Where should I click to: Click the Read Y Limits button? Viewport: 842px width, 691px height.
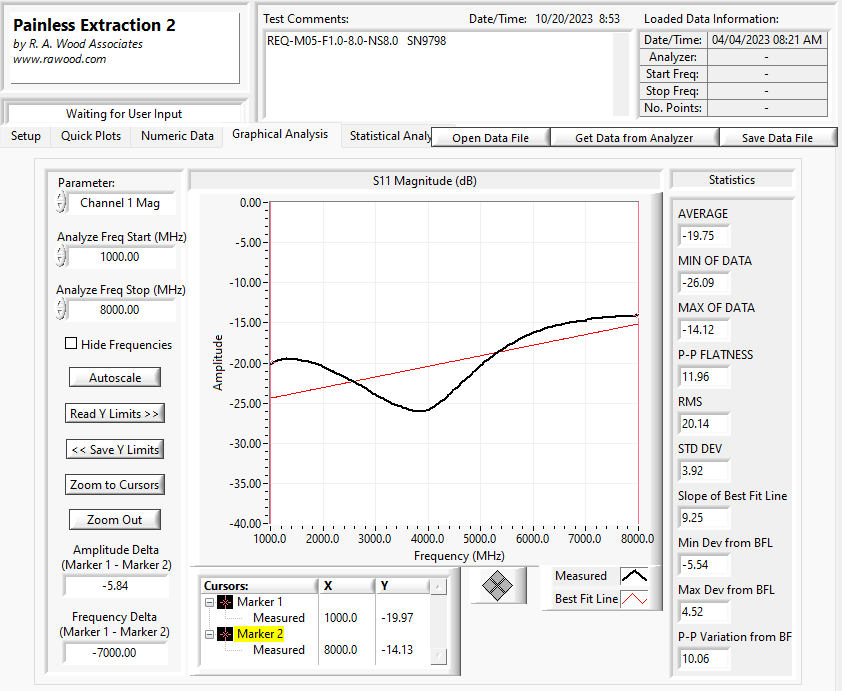coord(114,413)
